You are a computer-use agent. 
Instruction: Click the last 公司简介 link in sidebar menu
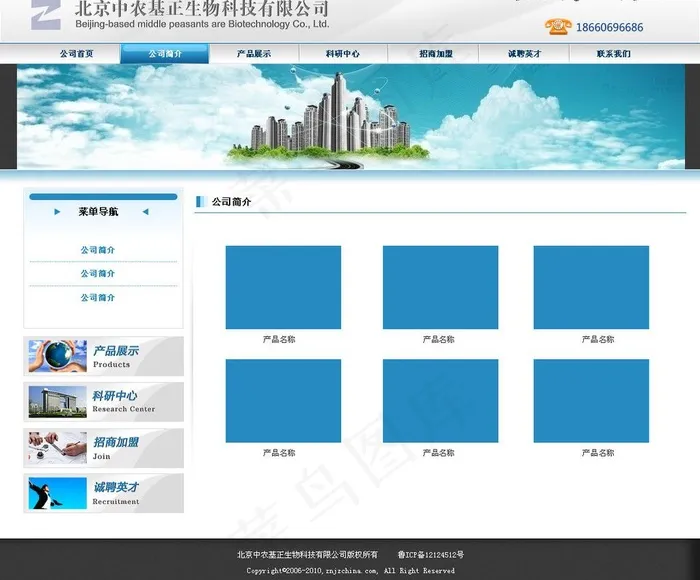tap(98, 298)
